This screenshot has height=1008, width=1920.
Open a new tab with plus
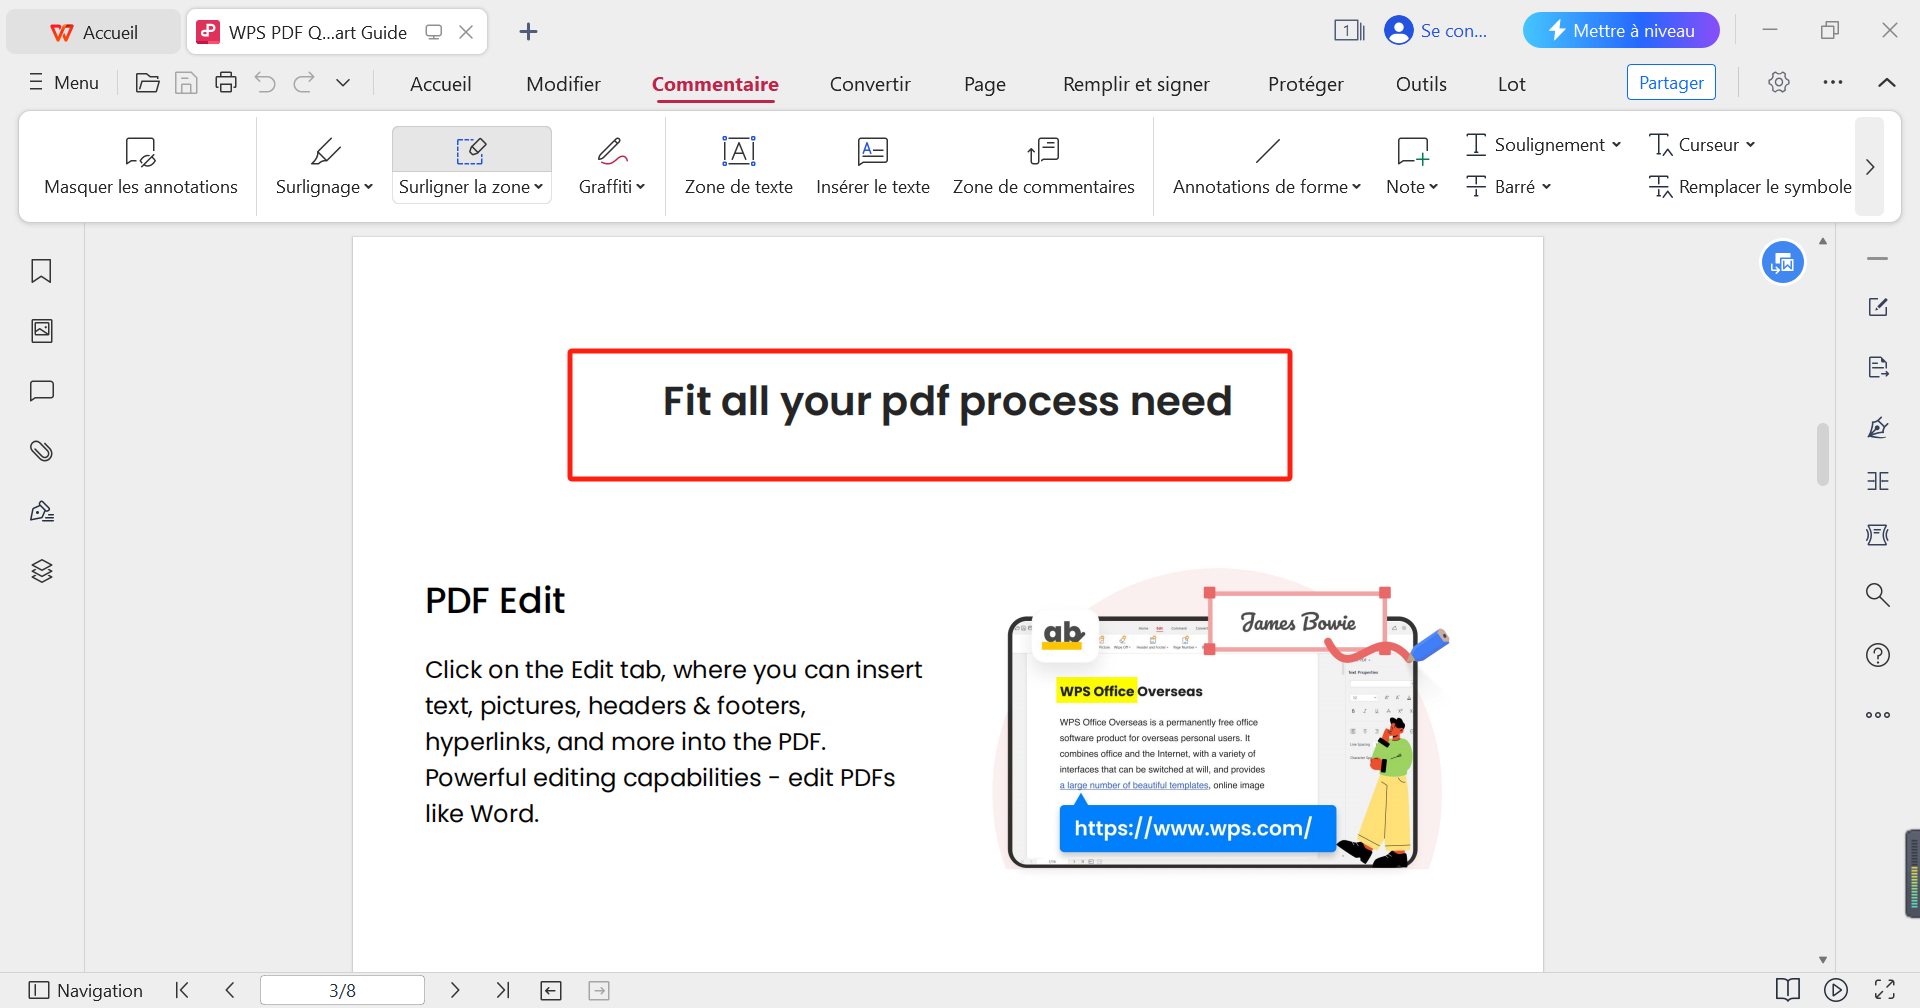pos(529,32)
